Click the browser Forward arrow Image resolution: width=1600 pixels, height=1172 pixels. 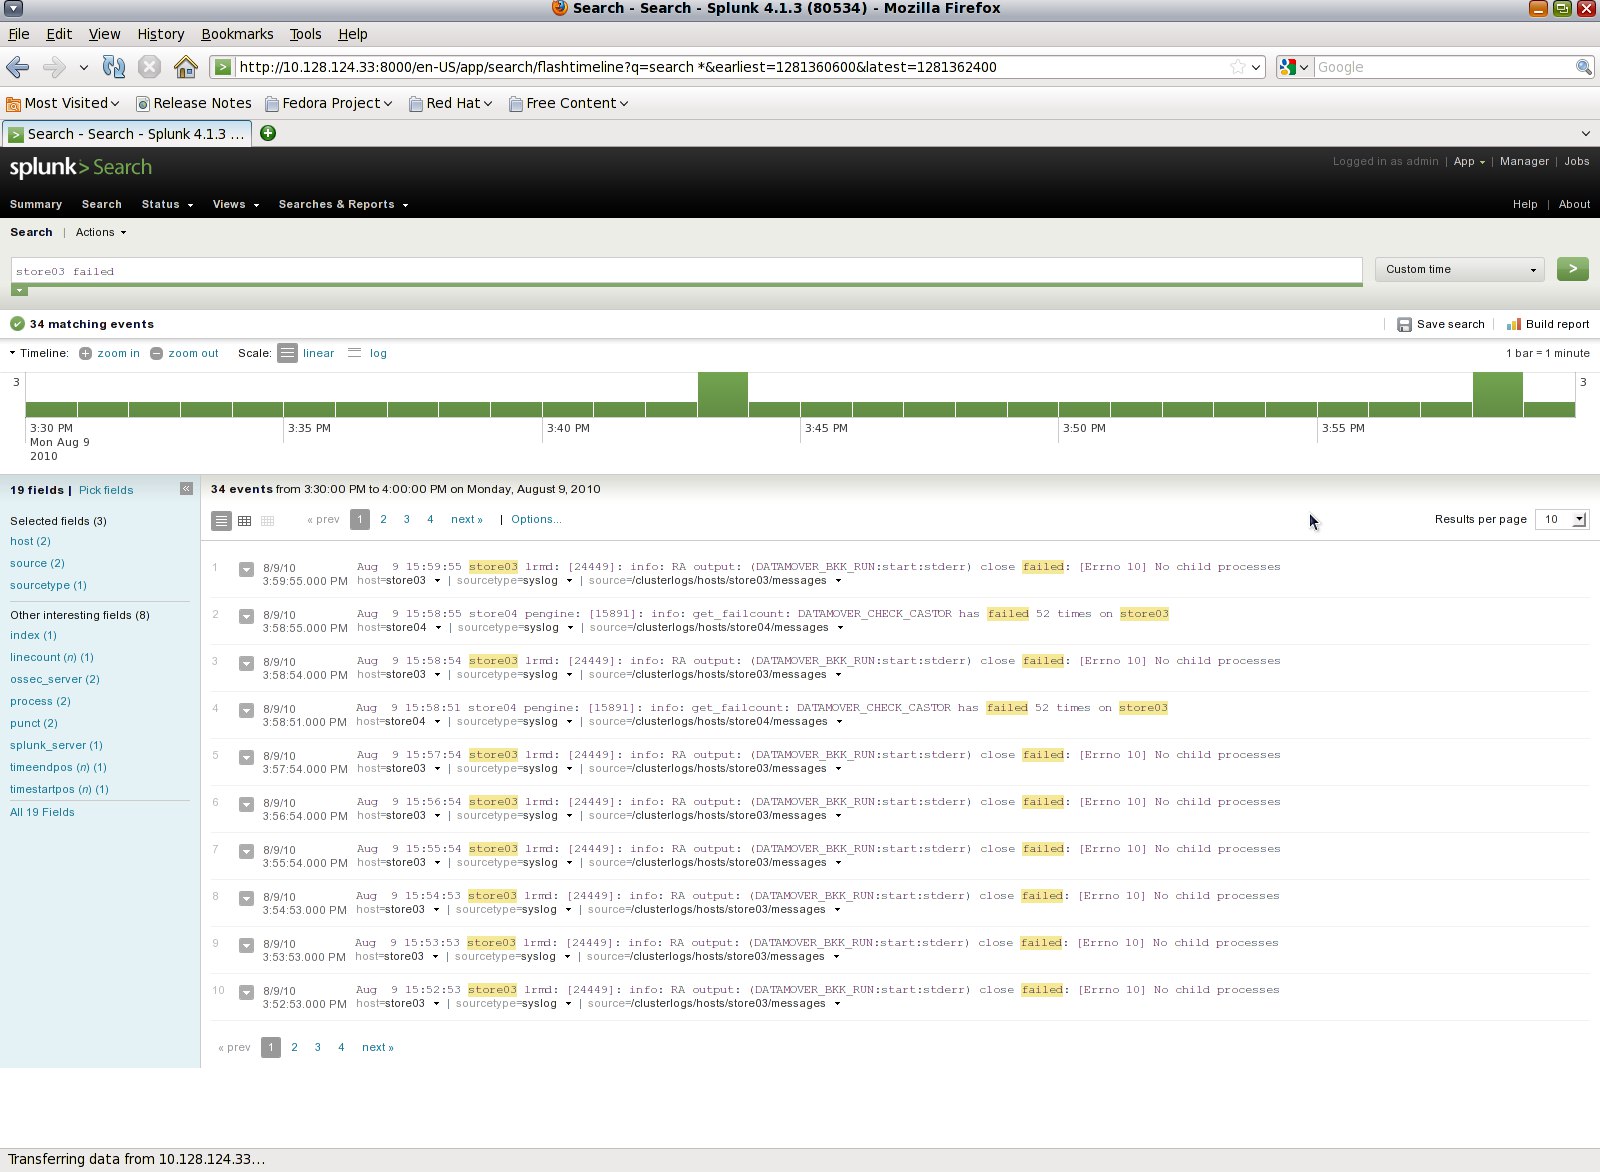click(54, 67)
